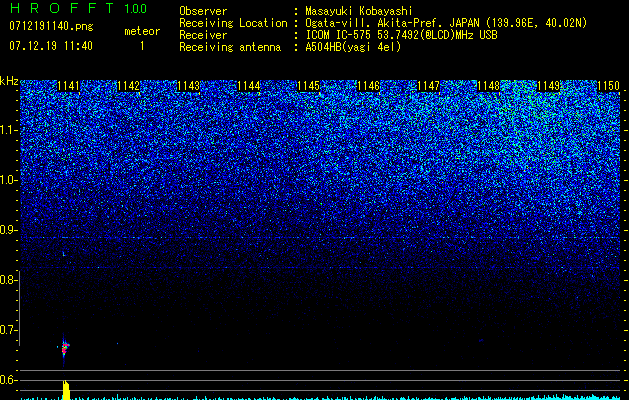Click the A504HB(yagi 4el) antenna text
The width and height of the screenshot is (629, 400).
[353, 47]
